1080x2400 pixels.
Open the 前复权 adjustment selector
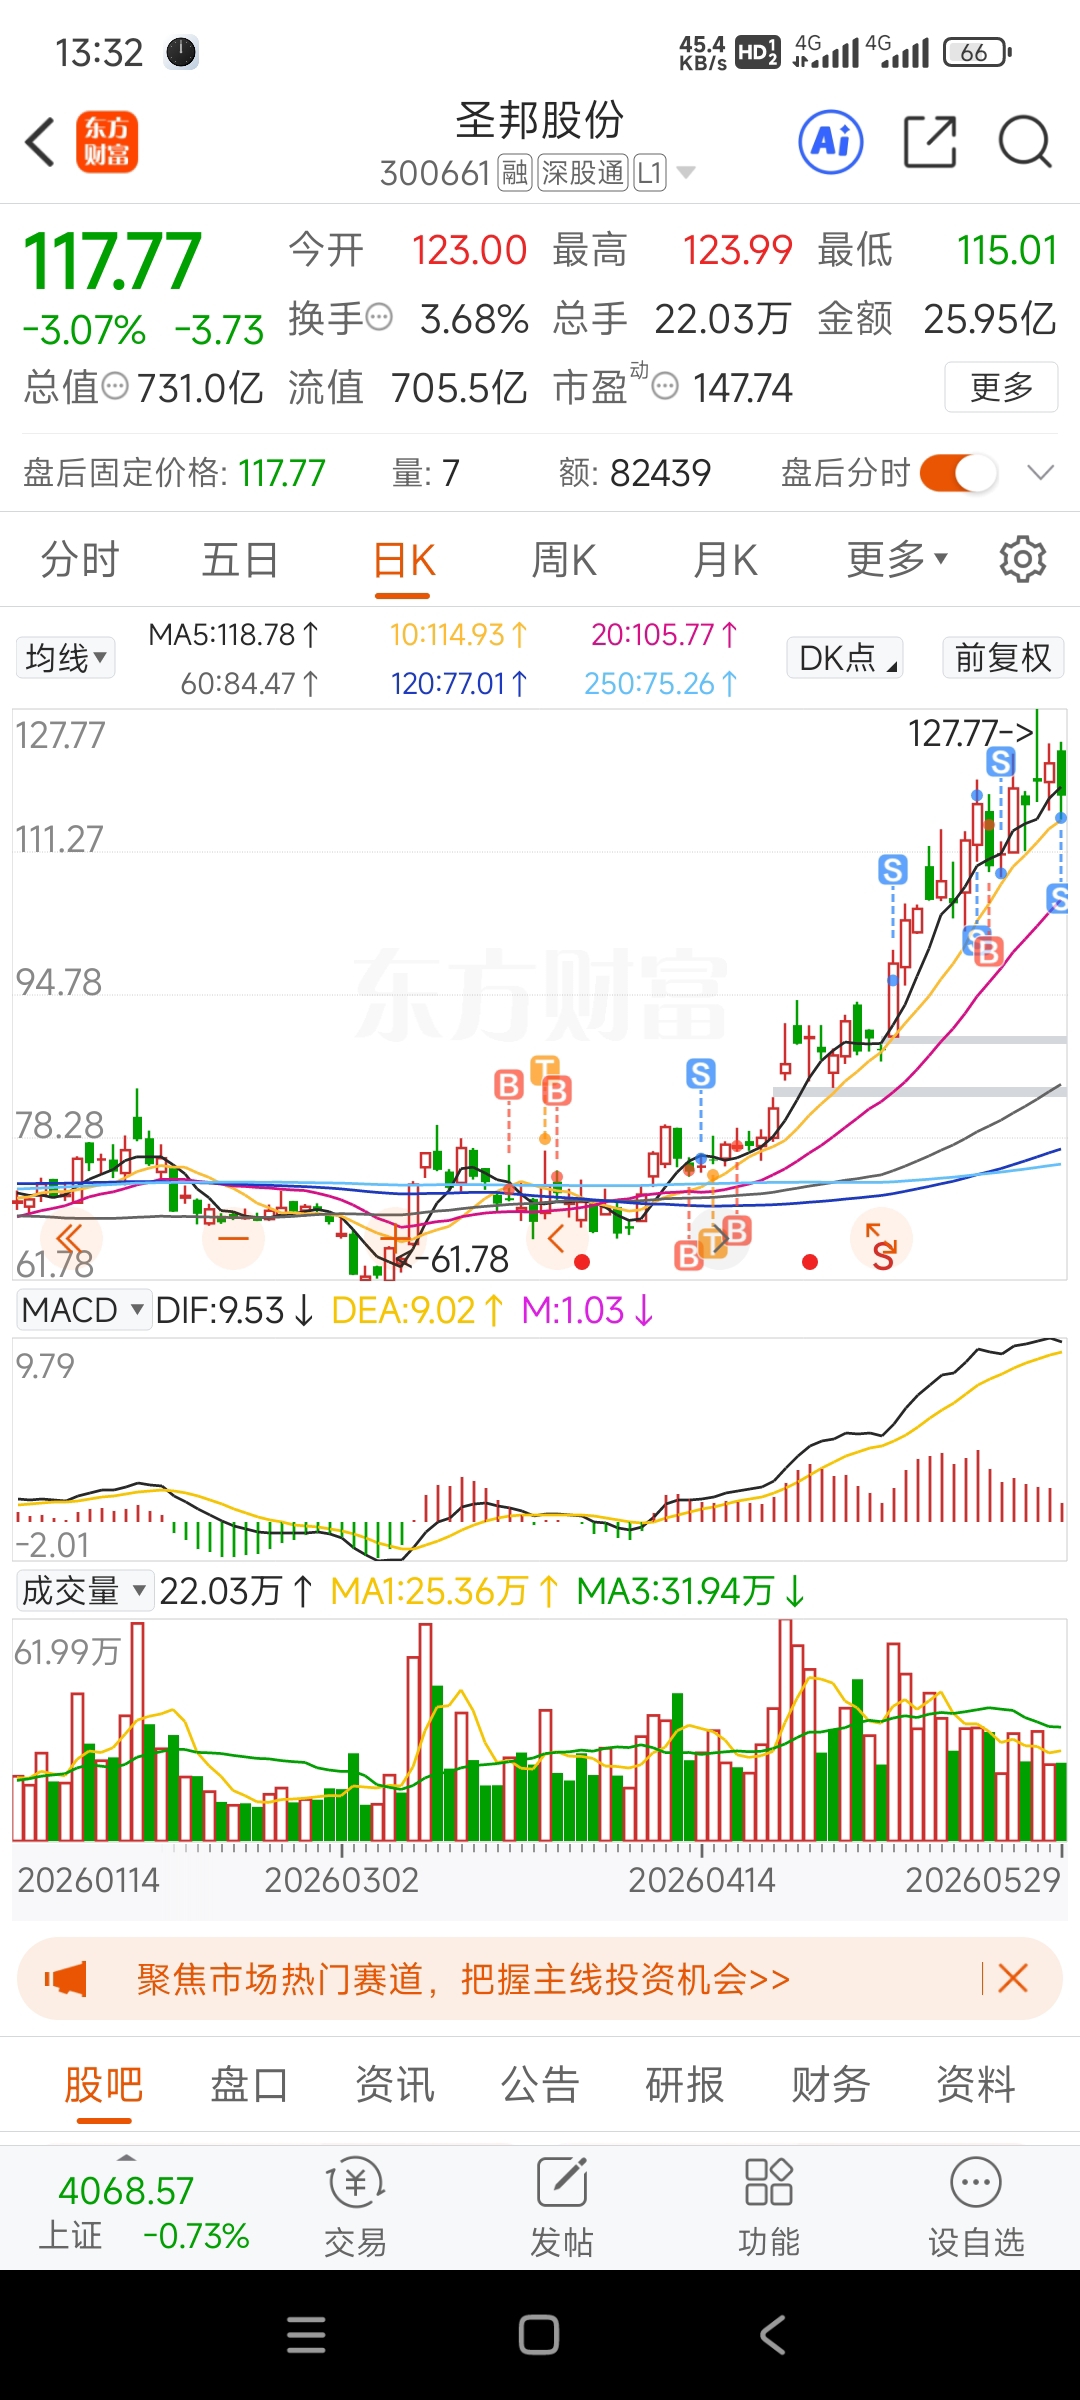point(1003,658)
